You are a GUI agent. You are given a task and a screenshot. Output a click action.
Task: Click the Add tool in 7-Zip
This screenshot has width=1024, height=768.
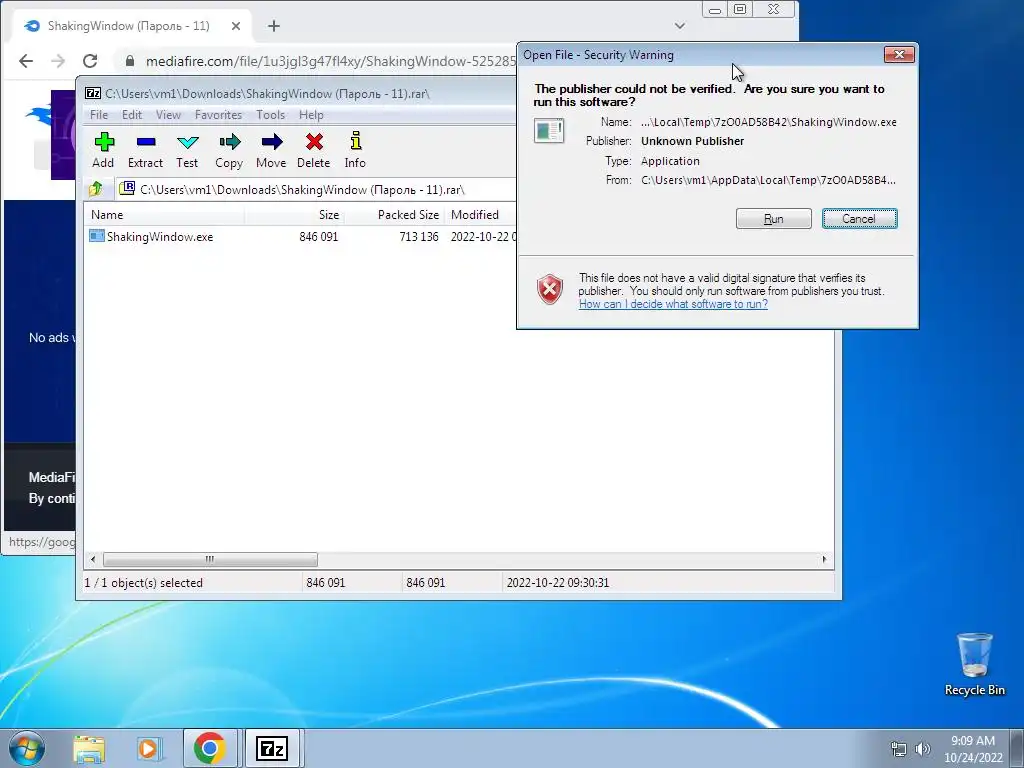[x=103, y=150]
